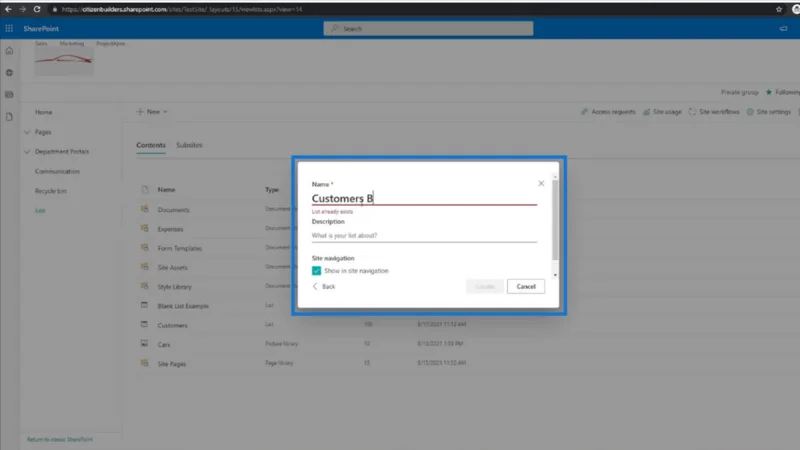Click the disabled Create button
The height and width of the screenshot is (450, 800).
485,287
